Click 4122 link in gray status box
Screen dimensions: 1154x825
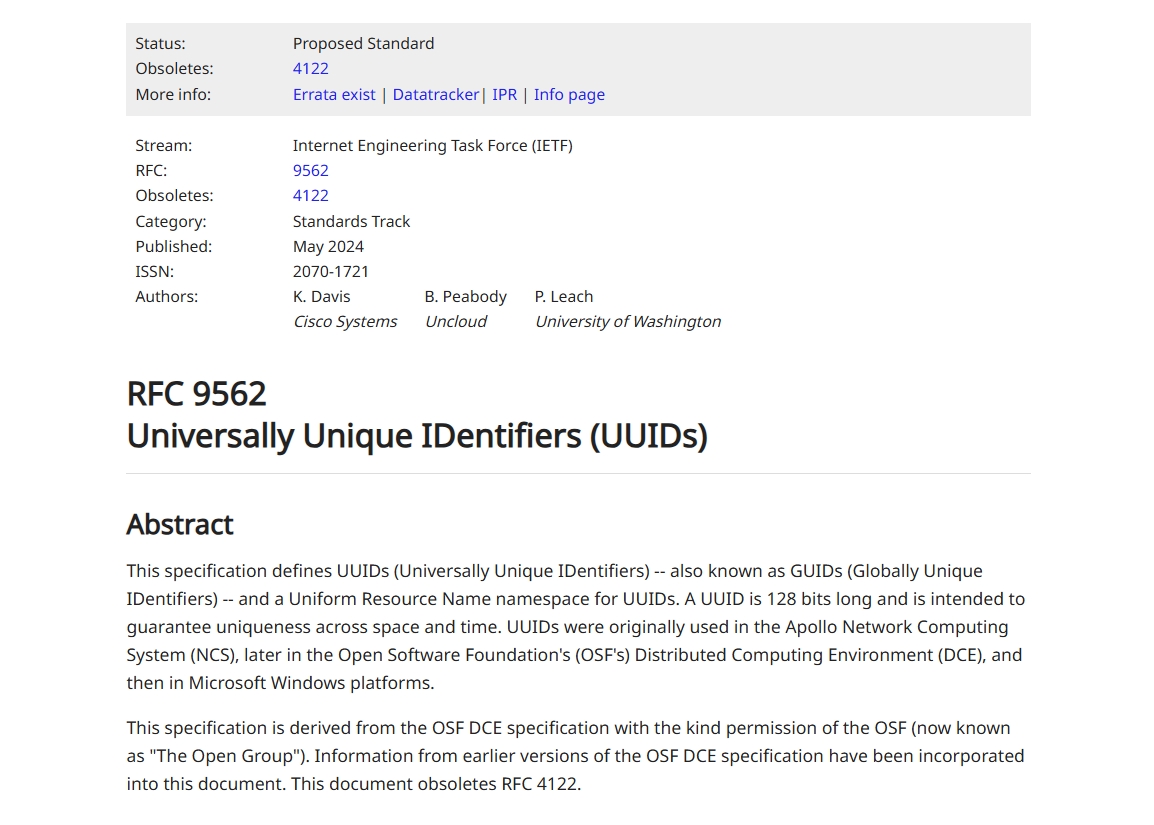click(311, 68)
